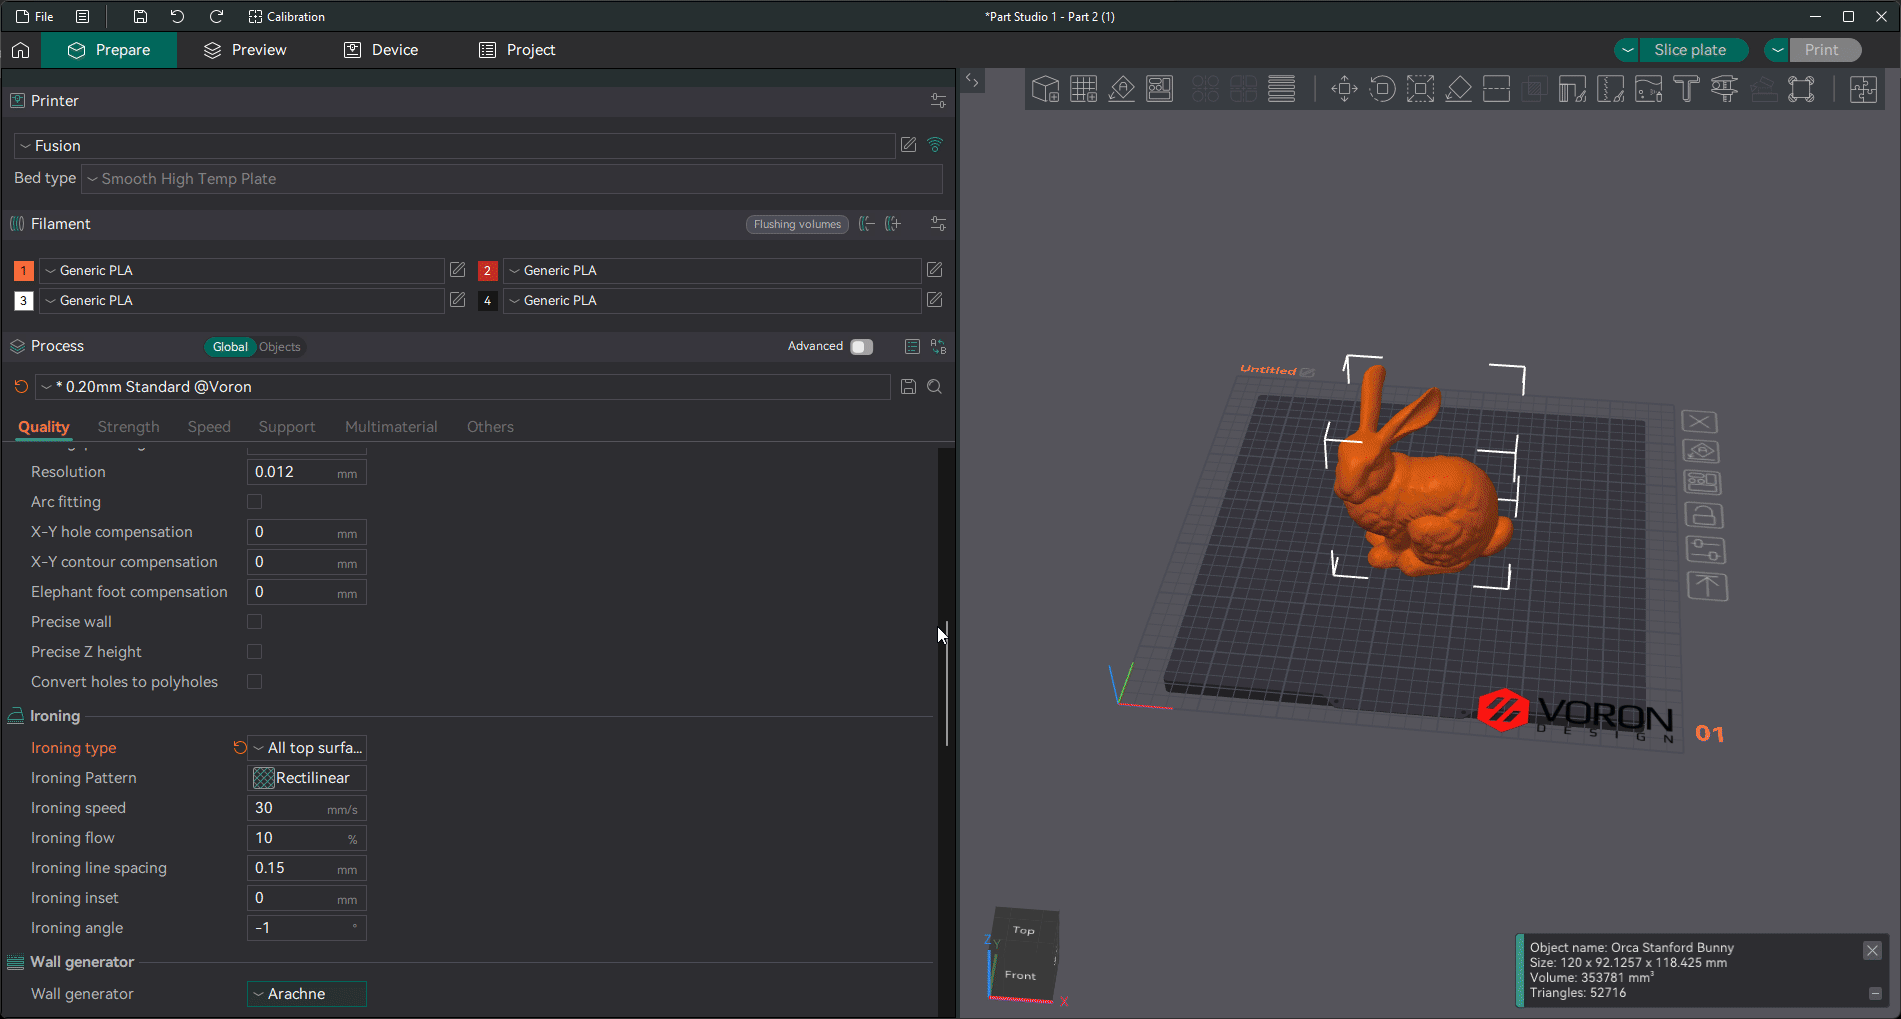The height and width of the screenshot is (1019, 1901).
Task: Search process settings with magnifier icon
Action: pos(935,387)
